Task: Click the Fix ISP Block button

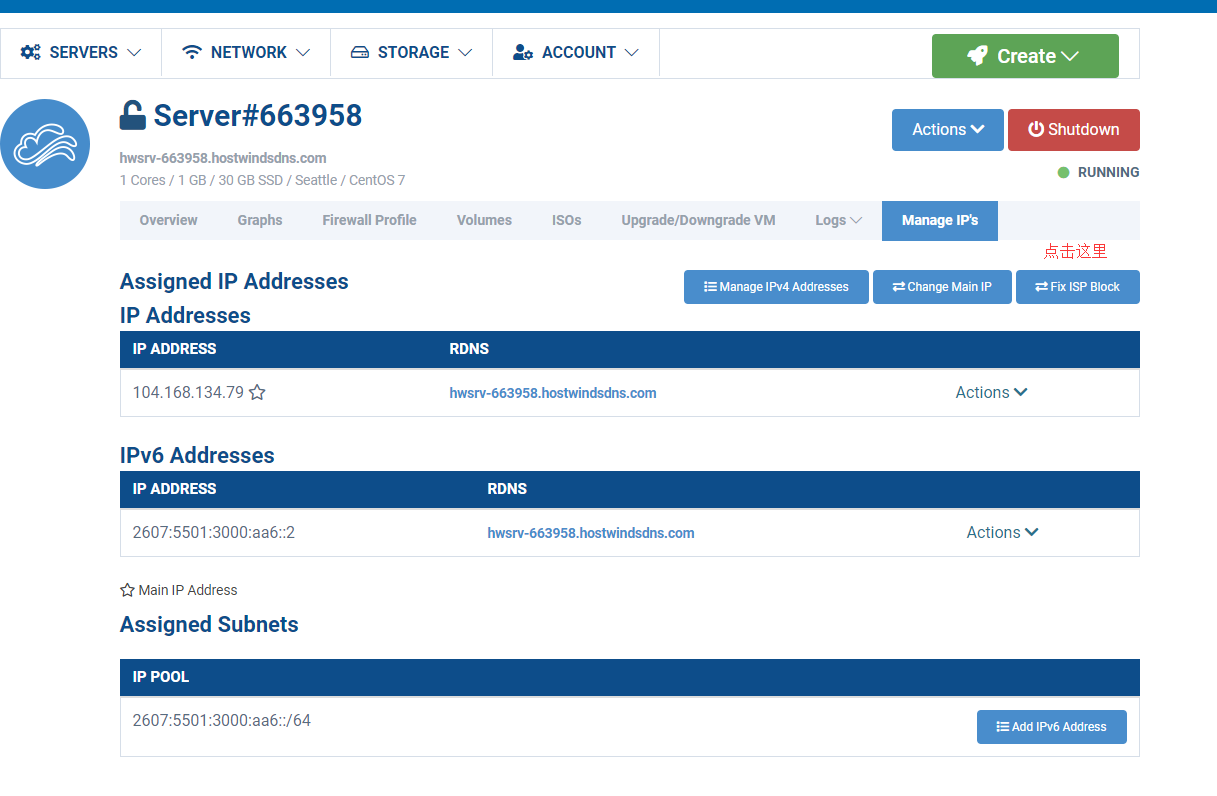Action: click(x=1077, y=287)
